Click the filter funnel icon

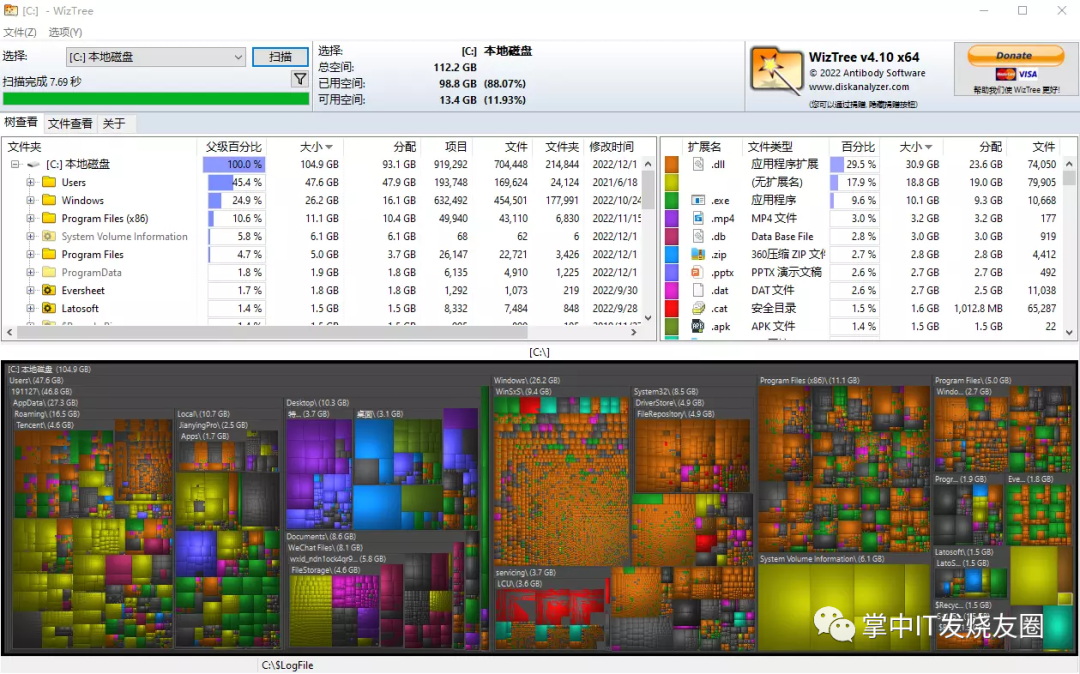point(300,80)
